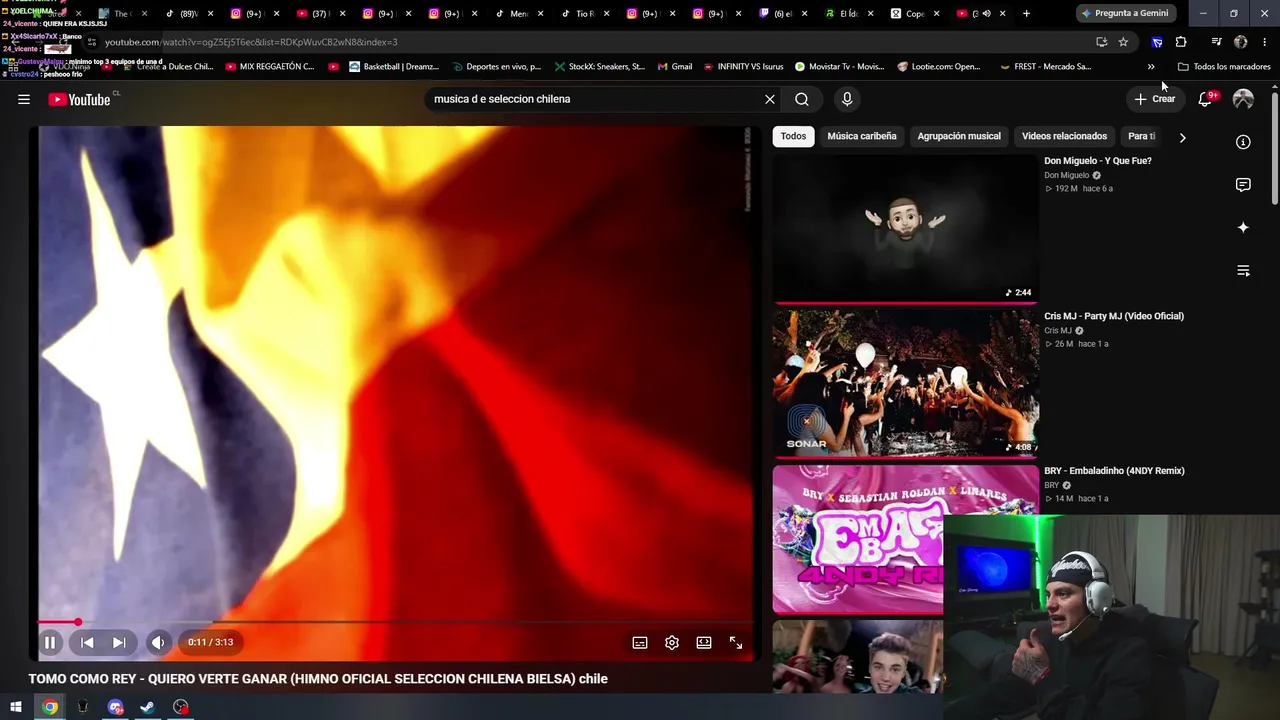Select the Todos filter chip
The image size is (1280, 720).
coord(793,136)
